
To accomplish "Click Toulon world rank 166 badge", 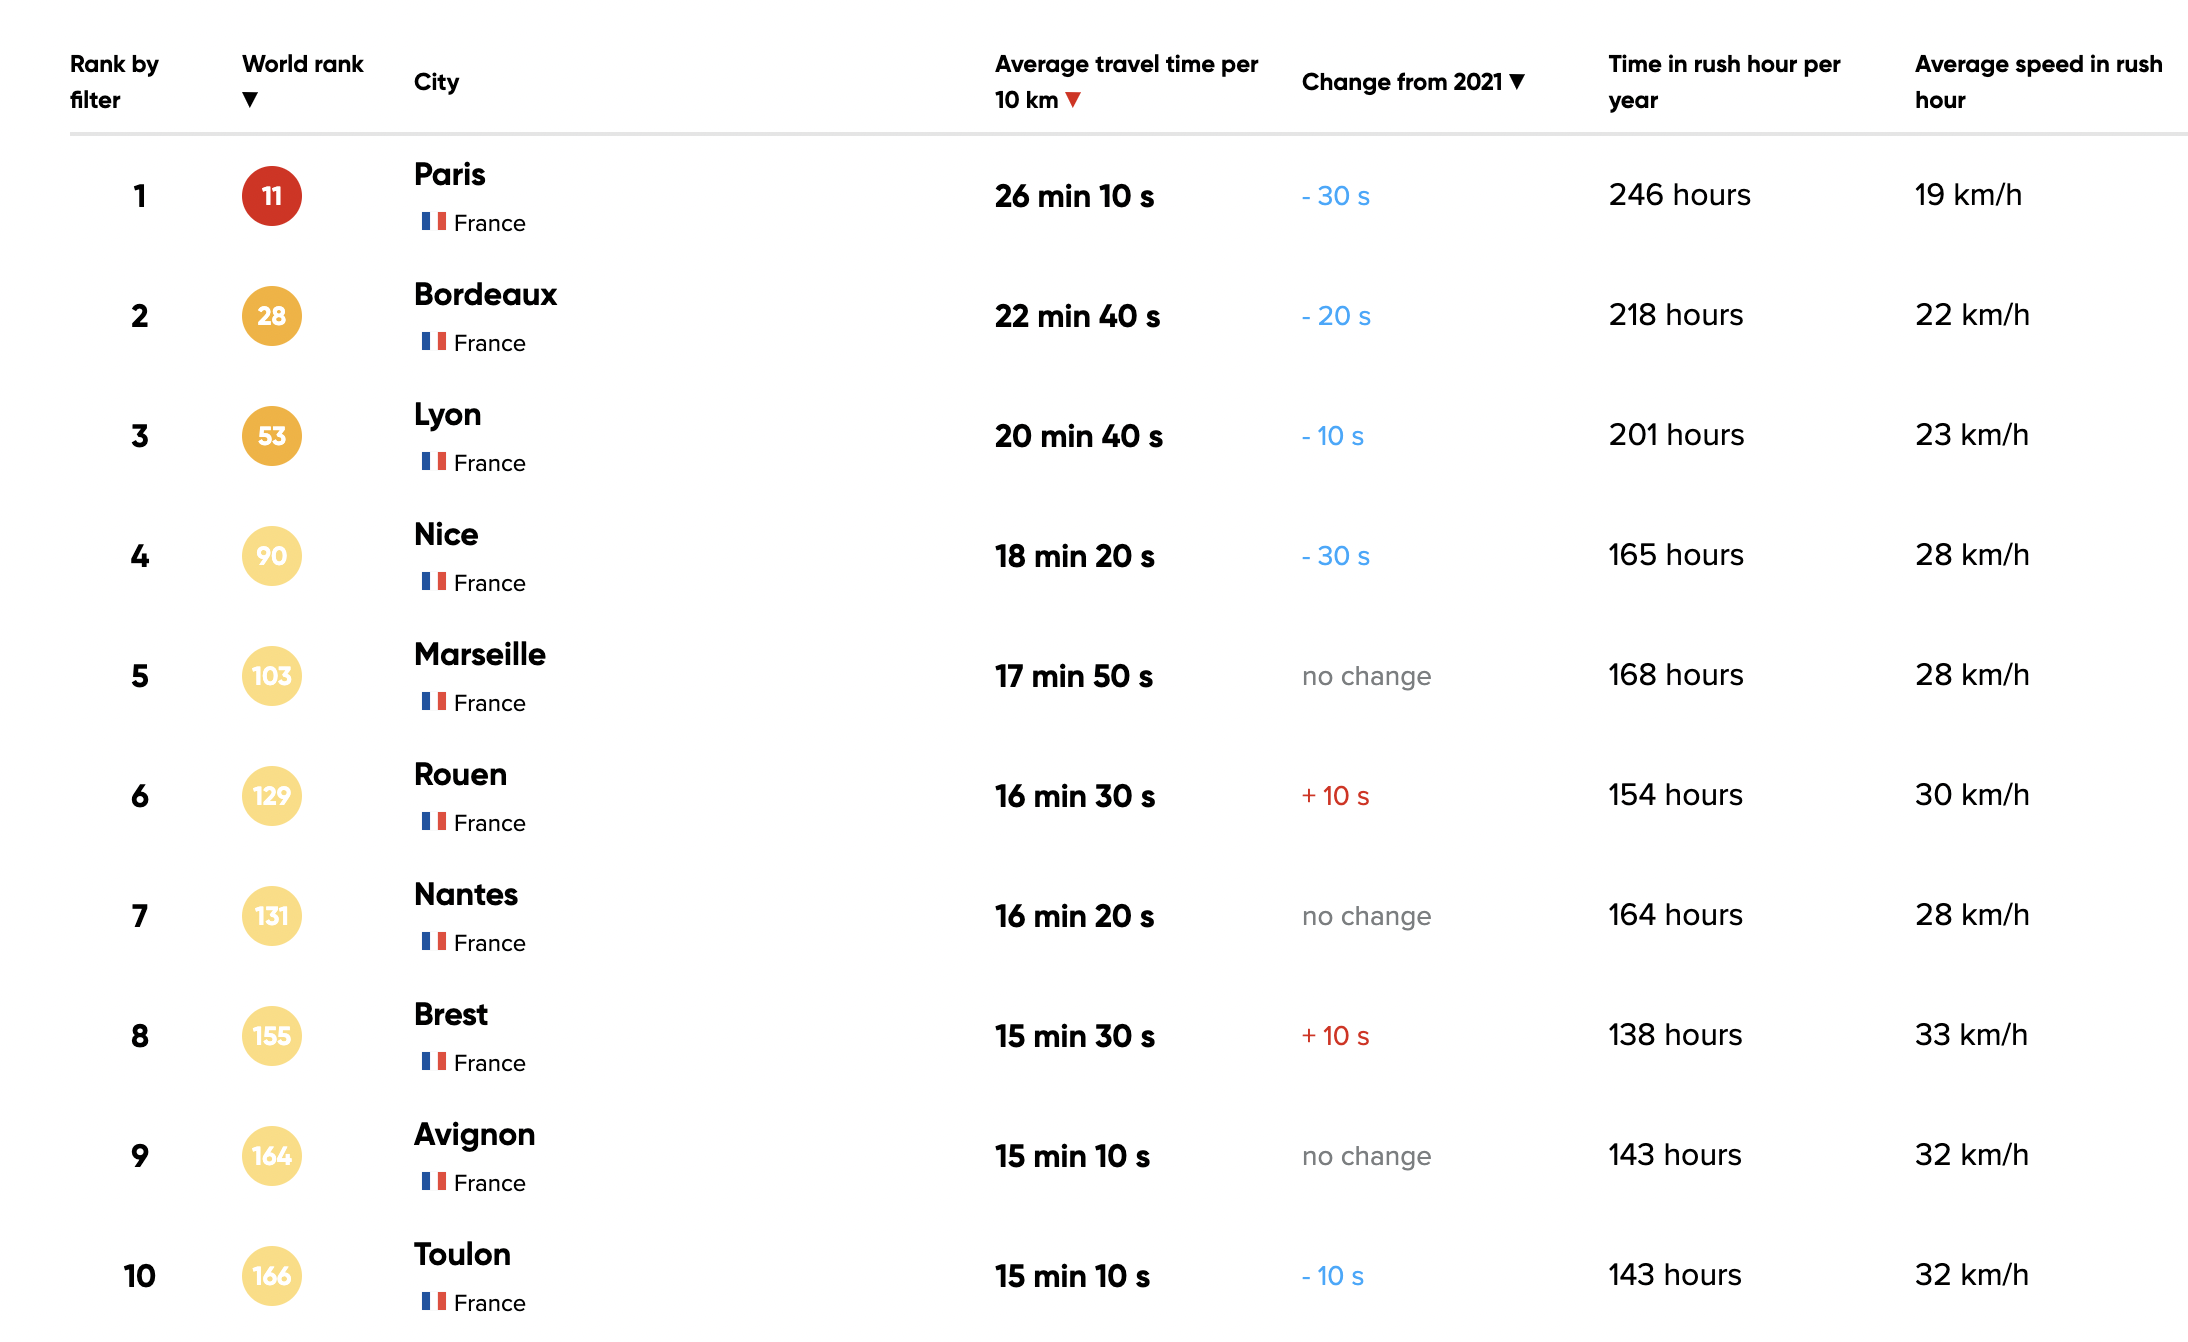I will coord(272,1276).
